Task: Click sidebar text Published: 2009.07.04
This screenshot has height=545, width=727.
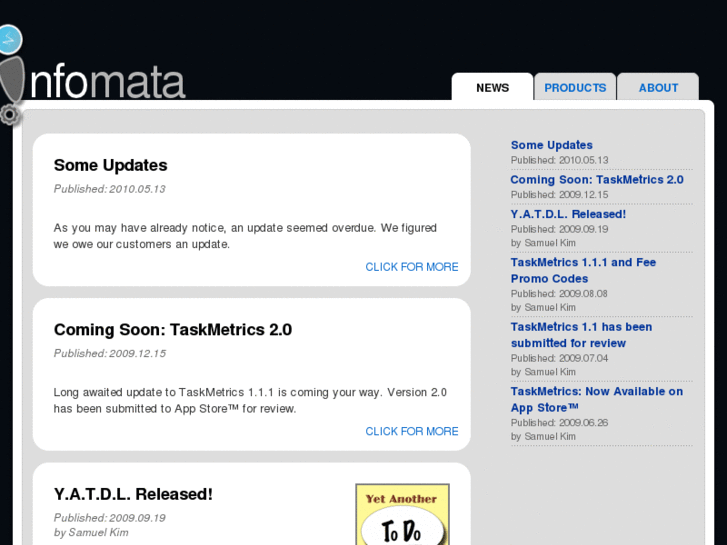Action: click(x=560, y=358)
